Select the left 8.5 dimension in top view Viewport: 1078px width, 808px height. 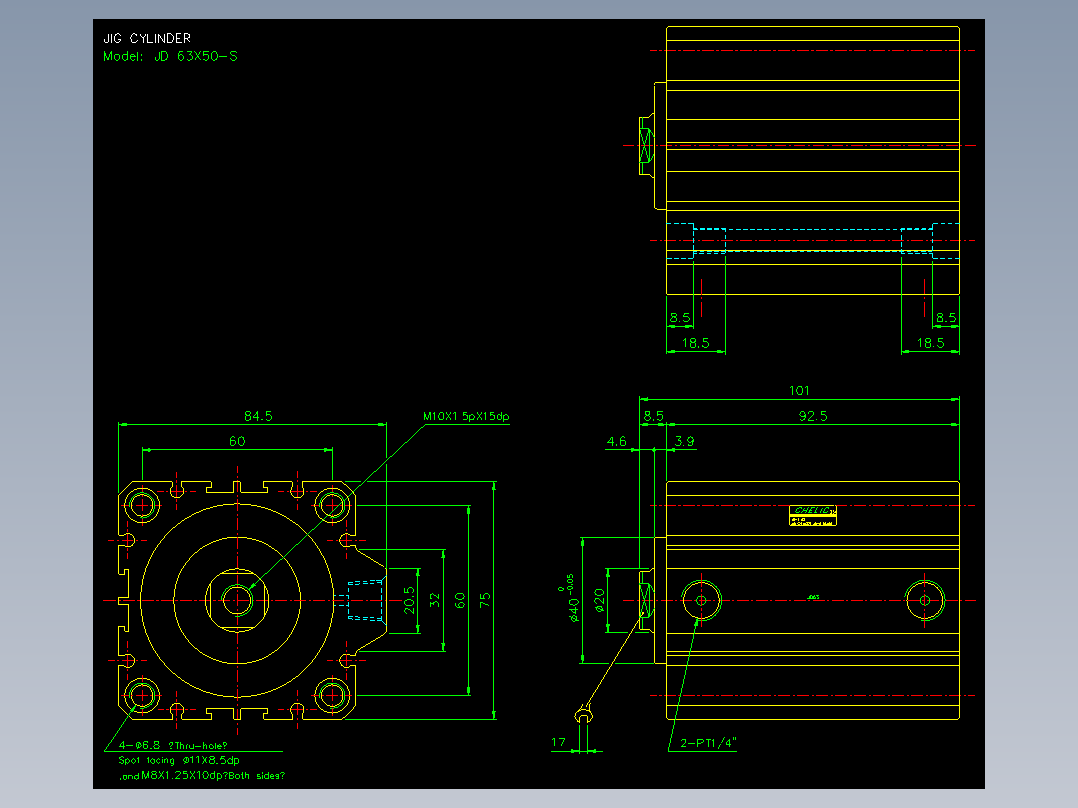[679, 318]
